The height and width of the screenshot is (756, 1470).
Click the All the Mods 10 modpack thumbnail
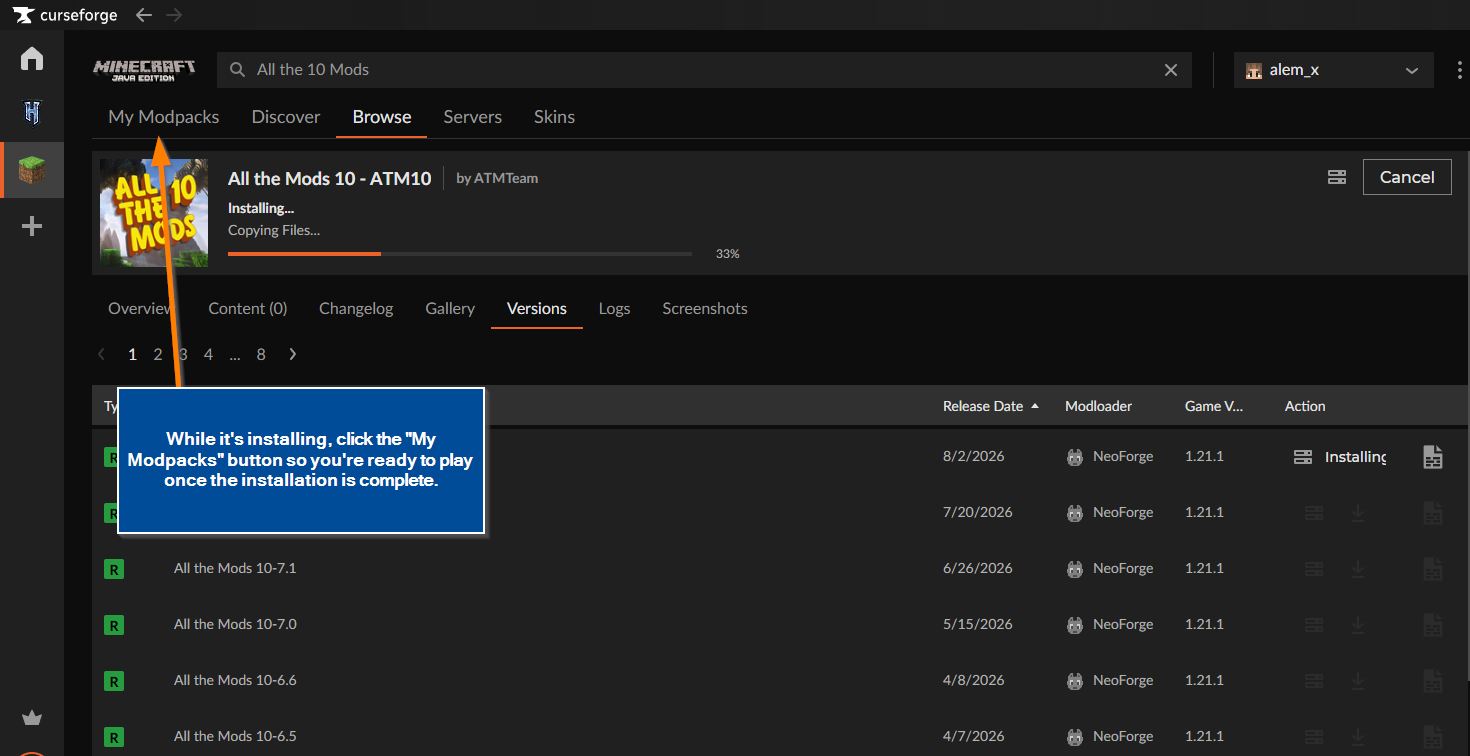tap(154, 213)
